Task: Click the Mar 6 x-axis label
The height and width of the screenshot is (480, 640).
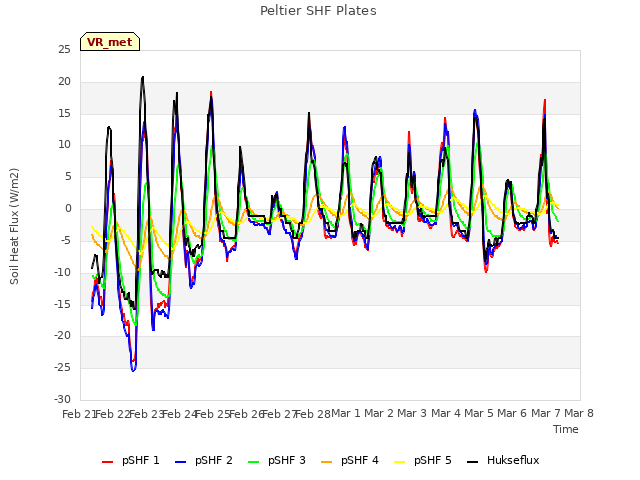Action: (512, 413)
